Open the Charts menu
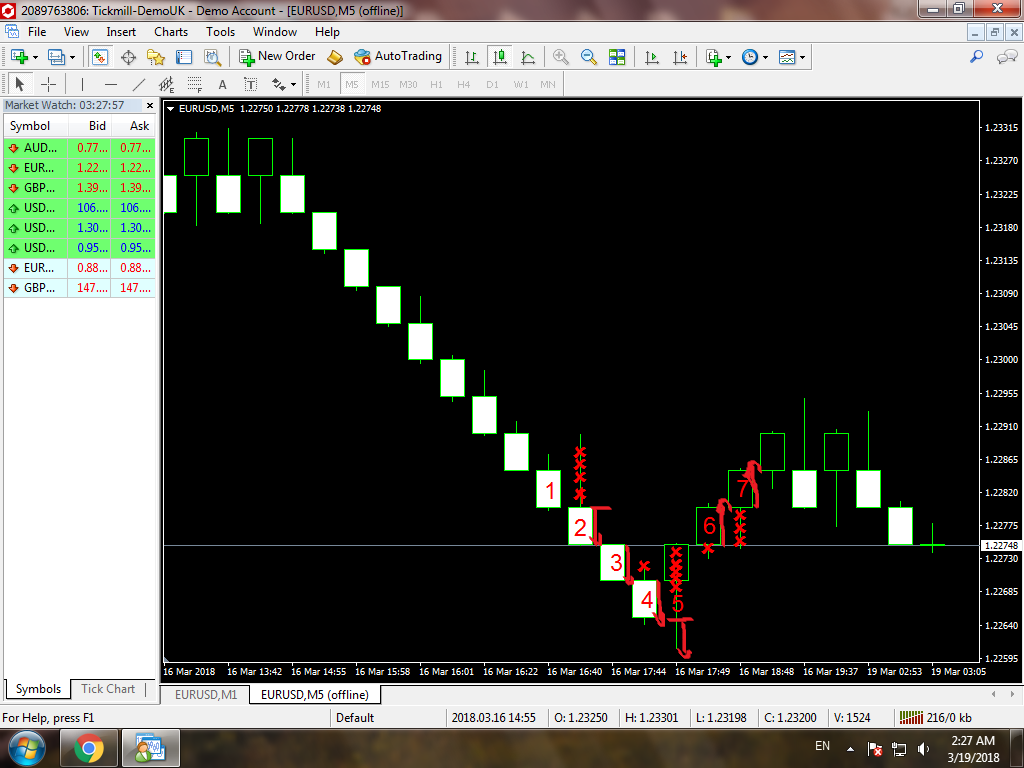Image resolution: width=1024 pixels, height=768 pixels. pyautogui.click(x=171, y=32)
